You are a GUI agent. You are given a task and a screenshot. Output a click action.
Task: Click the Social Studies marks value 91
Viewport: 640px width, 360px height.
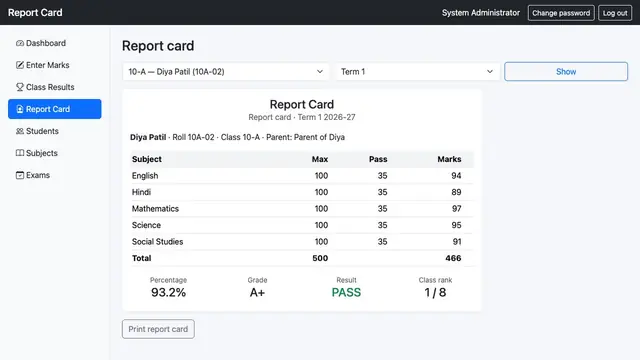click(457, 242)
